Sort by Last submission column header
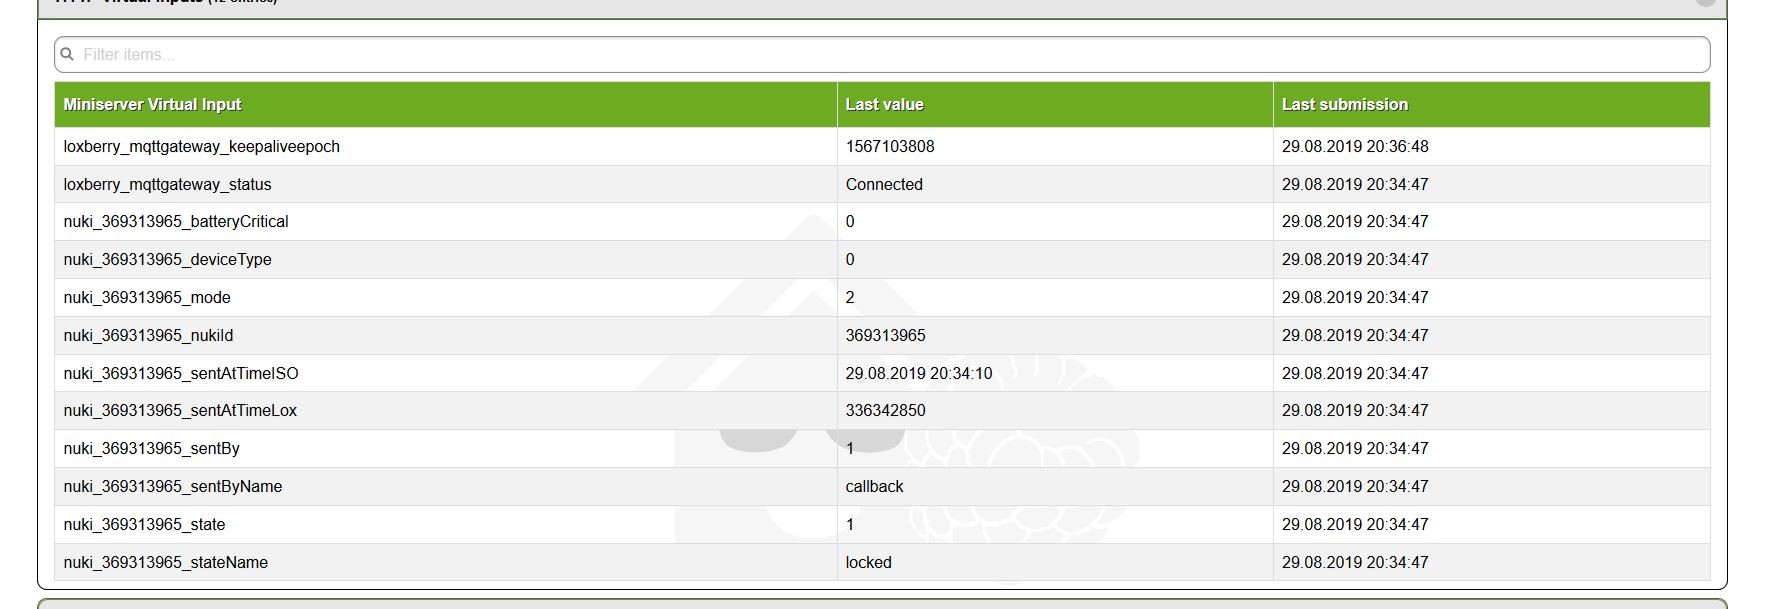Viewport: 1767px width, 609px height. coord(1344,104)
